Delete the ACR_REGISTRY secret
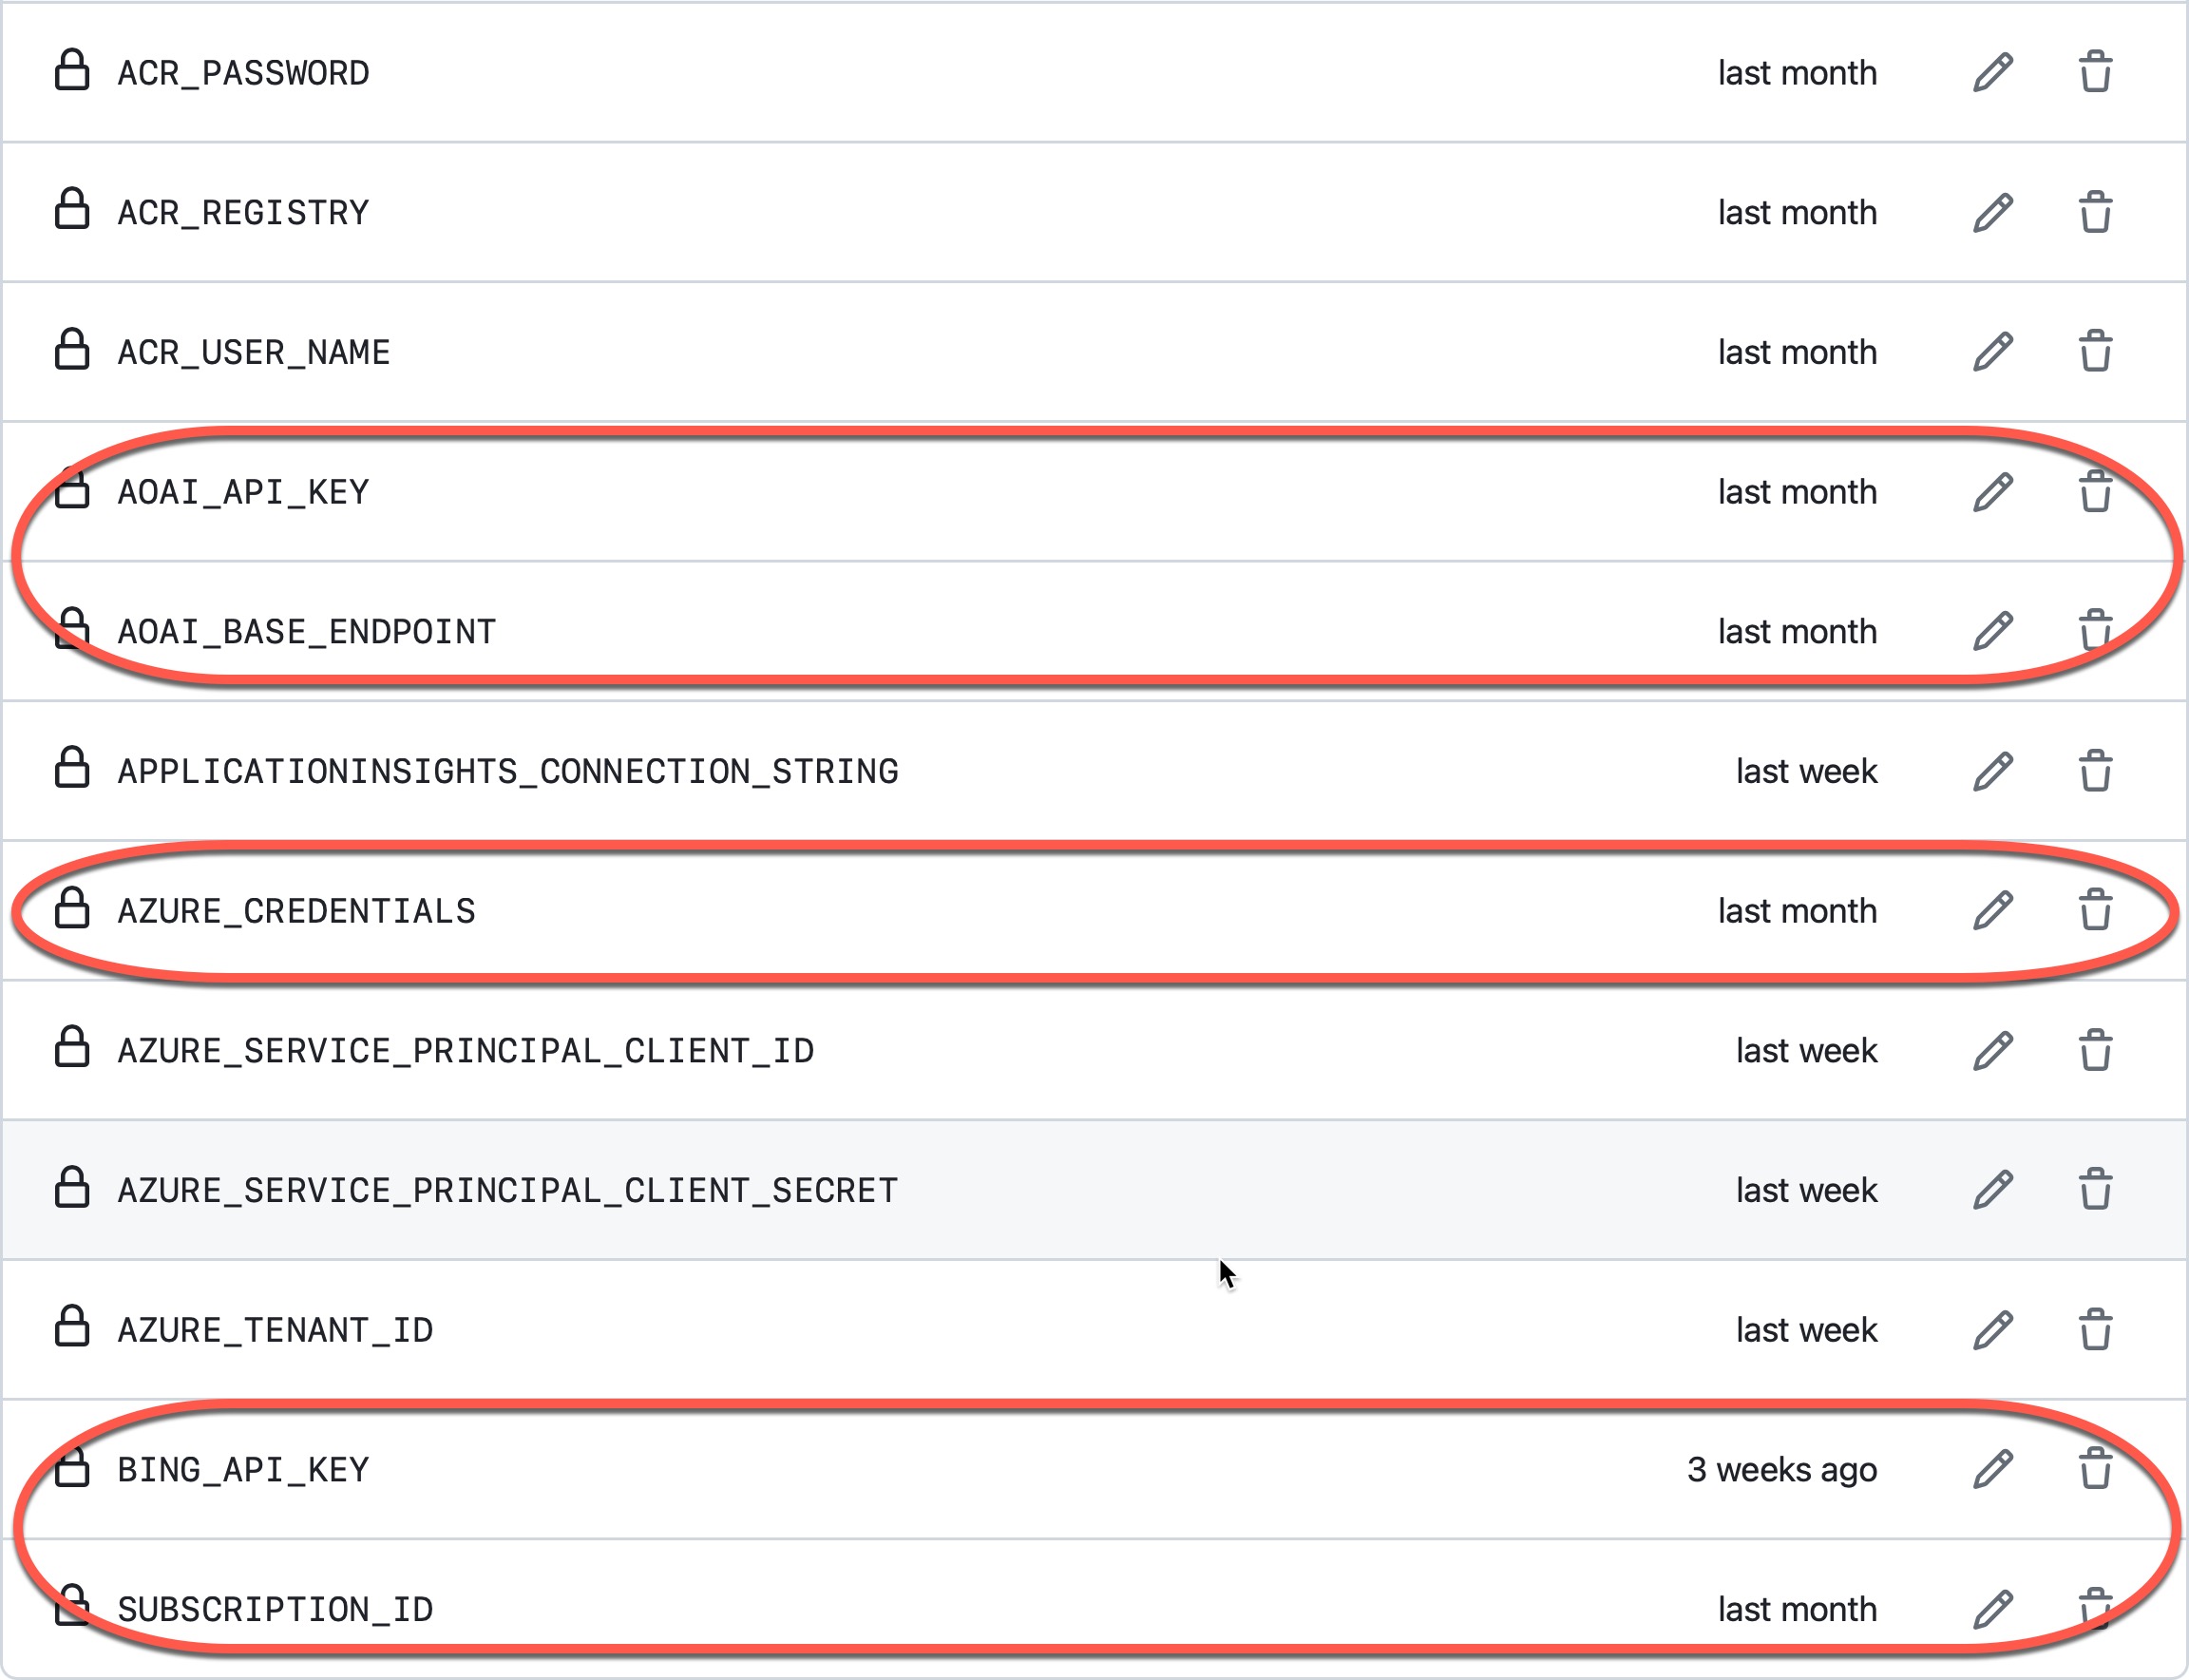The height and width of the screenshot is (1680, 2189). coord(2095,213)
